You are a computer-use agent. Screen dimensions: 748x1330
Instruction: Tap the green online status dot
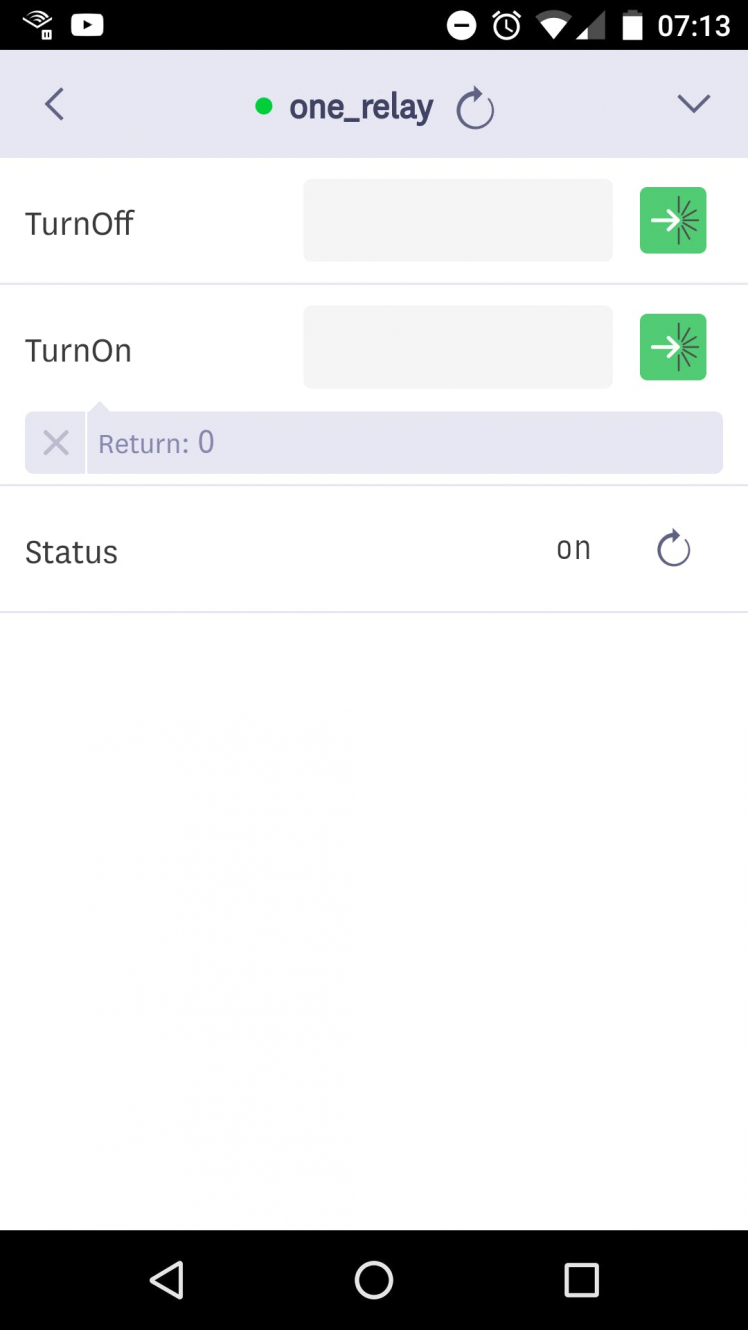click(x=264, y=106)
